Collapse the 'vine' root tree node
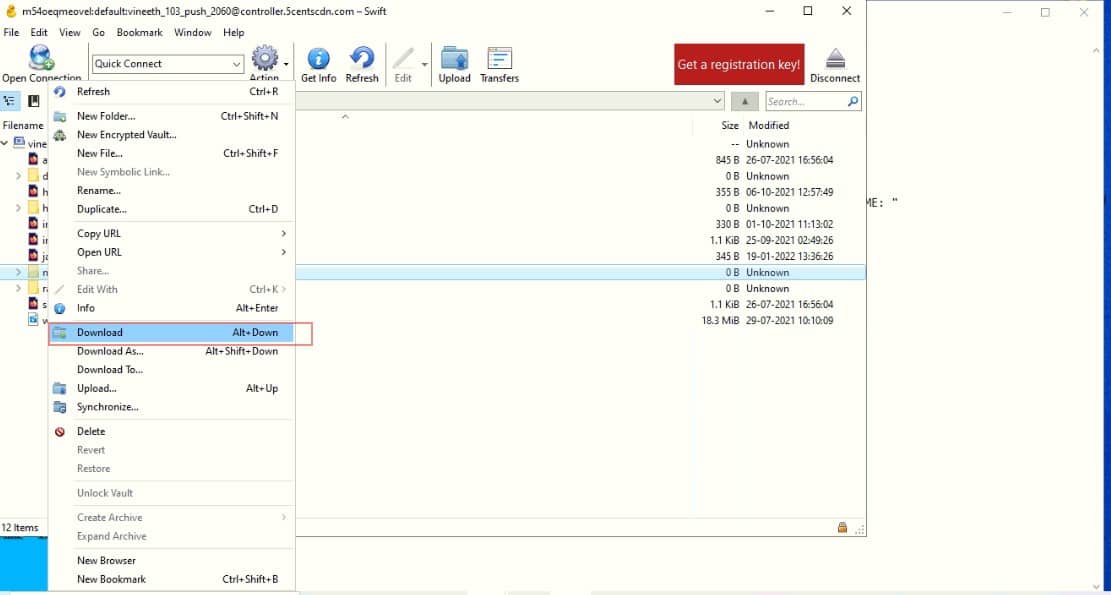Screen dimensions: 1111x595 click(5, 143)
